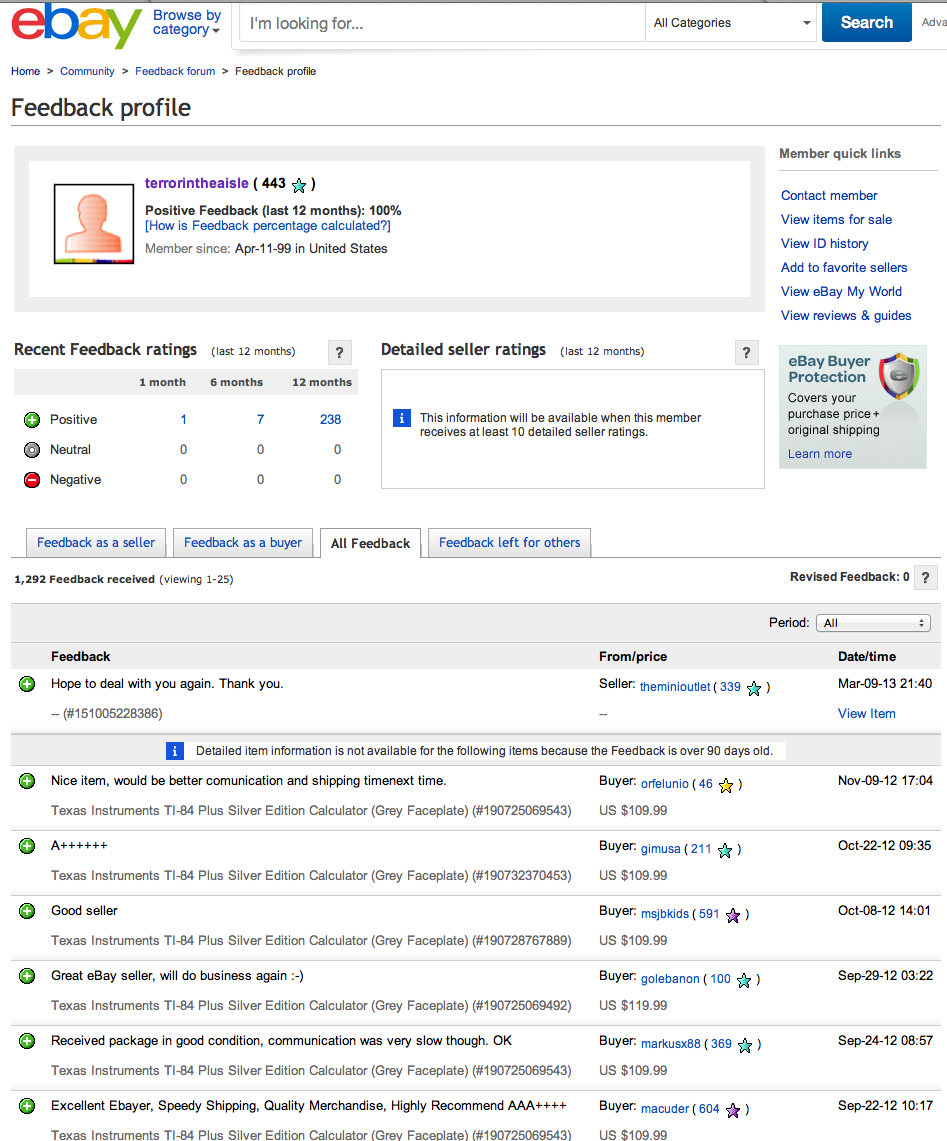Click the positive icon beside 'Good seller' feedback
Screen dimensions: 947x1141
click(x=27, y=911)
